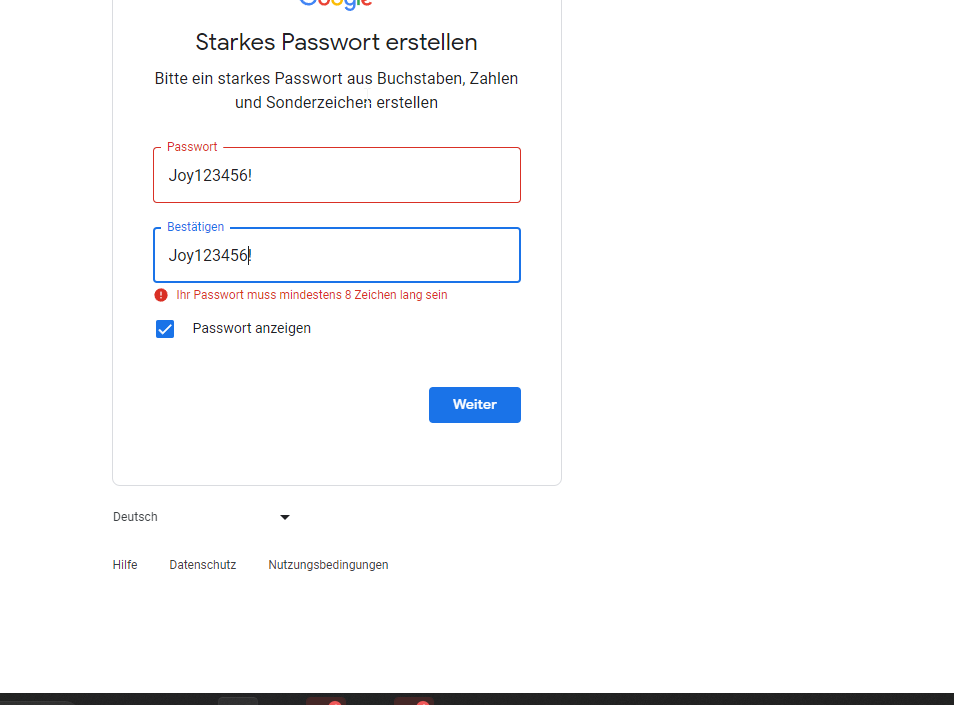
Task: Open the Nutzungsbedingungen link
Action: 328,565
